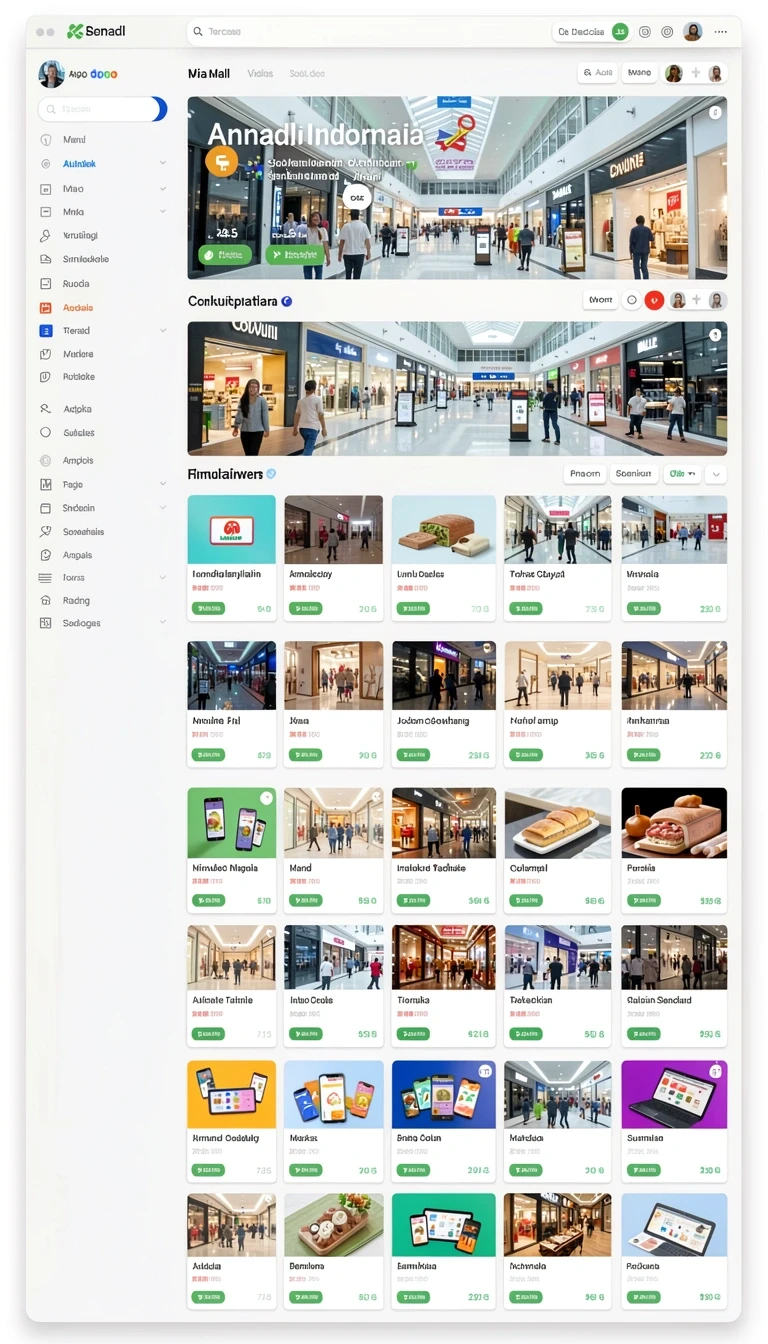Switch to the Vioias tab

coord(260,74)
